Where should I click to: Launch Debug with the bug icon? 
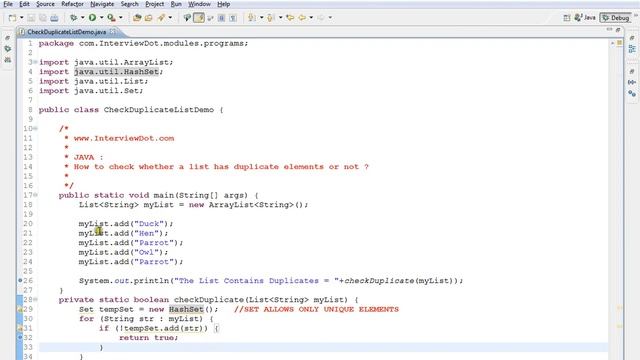[x=73, y=18]
